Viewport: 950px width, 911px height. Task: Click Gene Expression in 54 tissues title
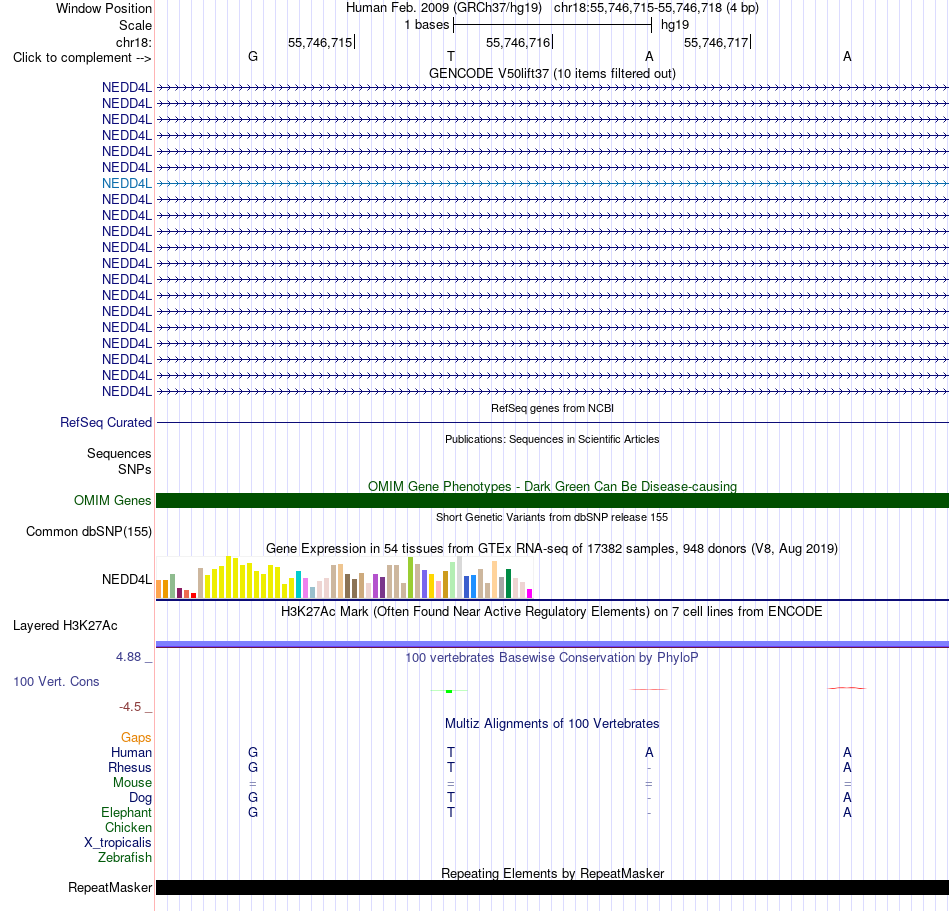[x=552, y=548]
